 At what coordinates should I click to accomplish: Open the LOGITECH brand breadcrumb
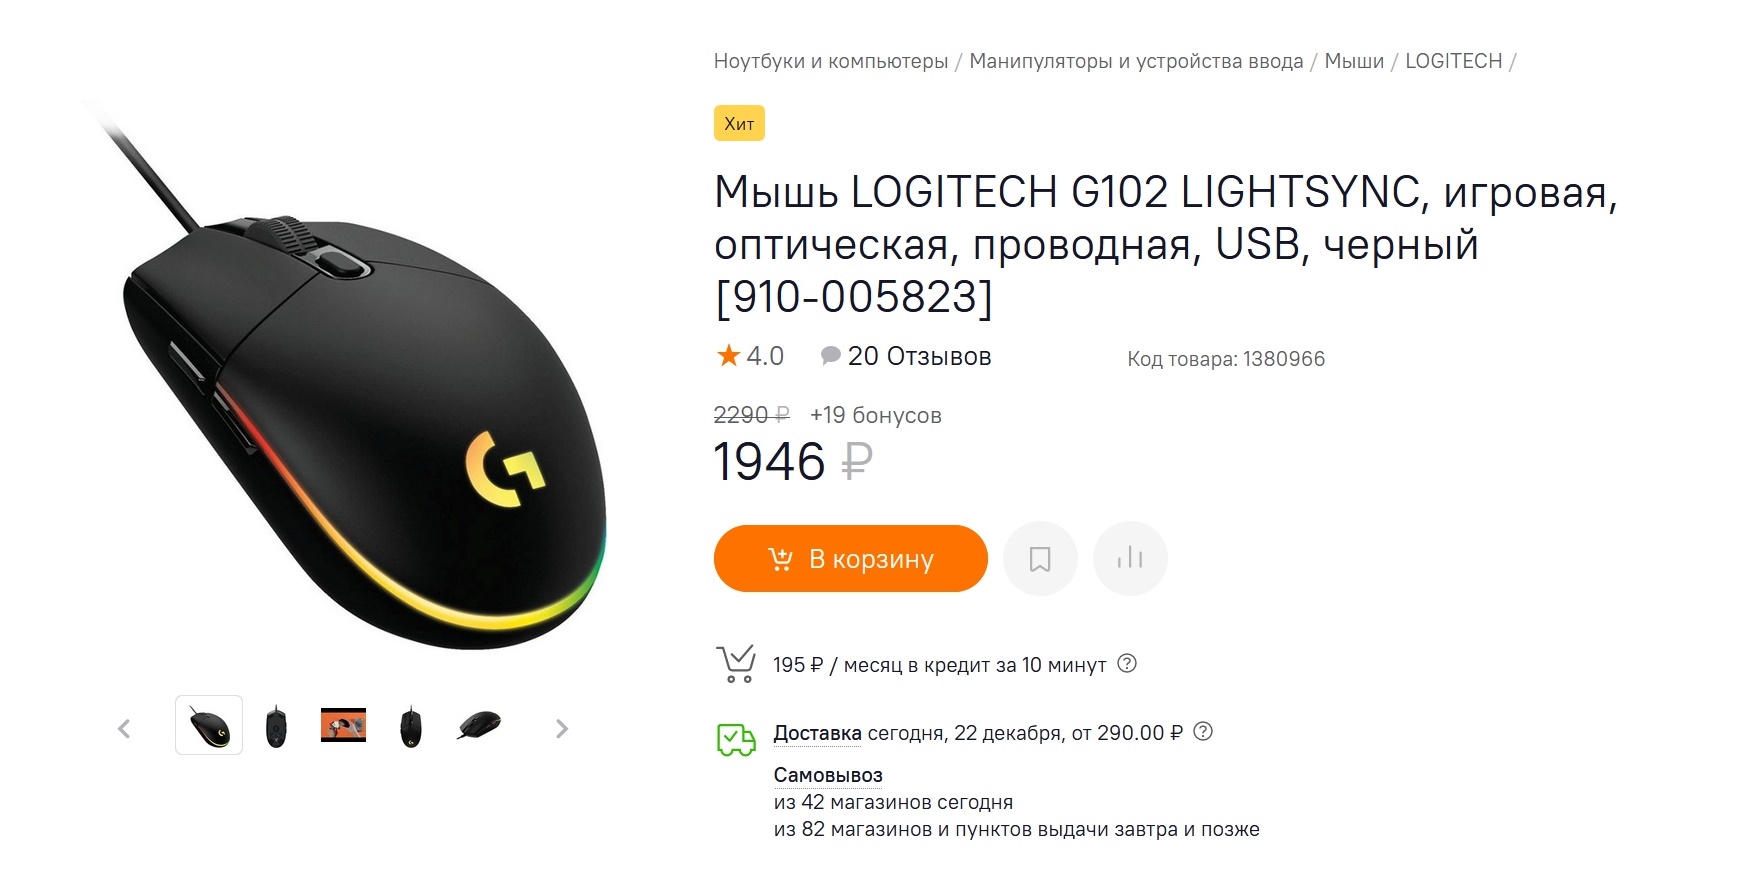1453,61
